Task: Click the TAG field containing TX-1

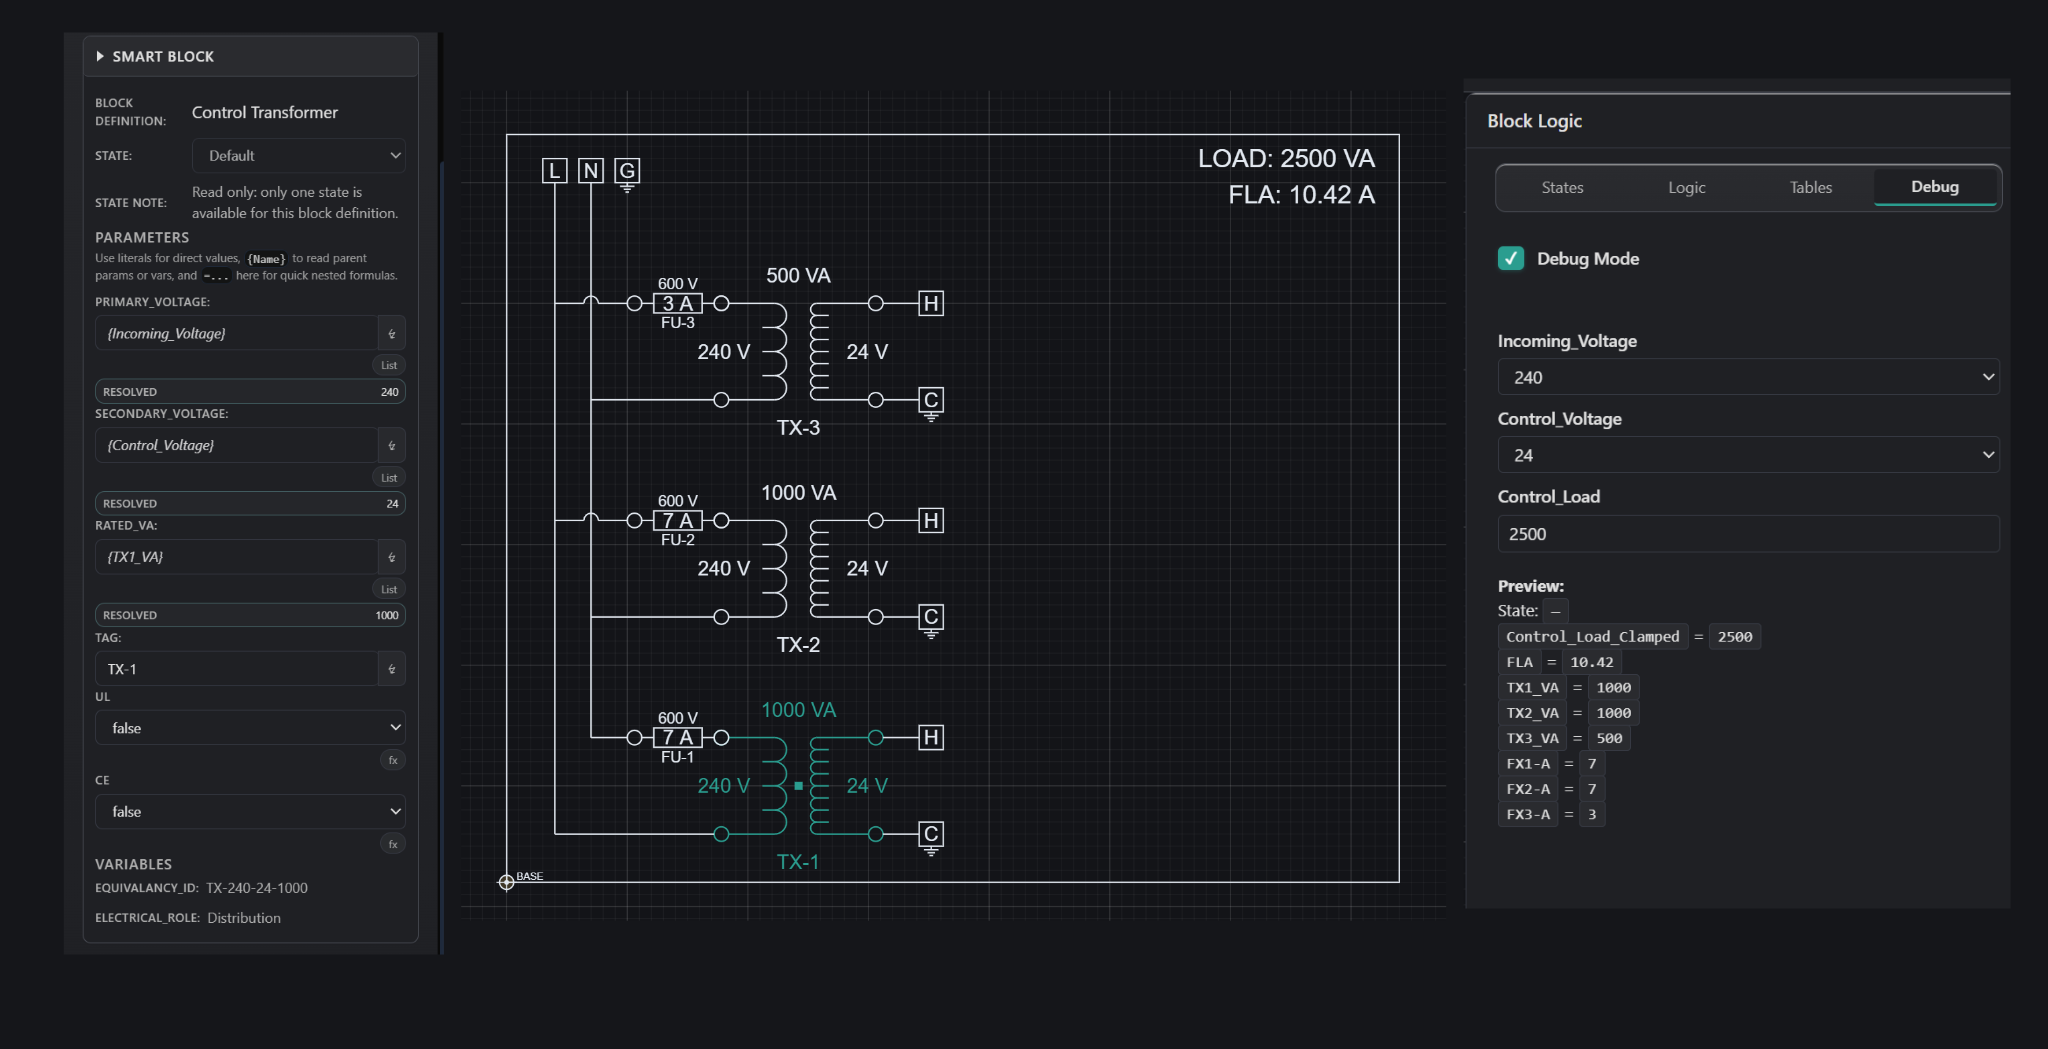Action: 237,669
